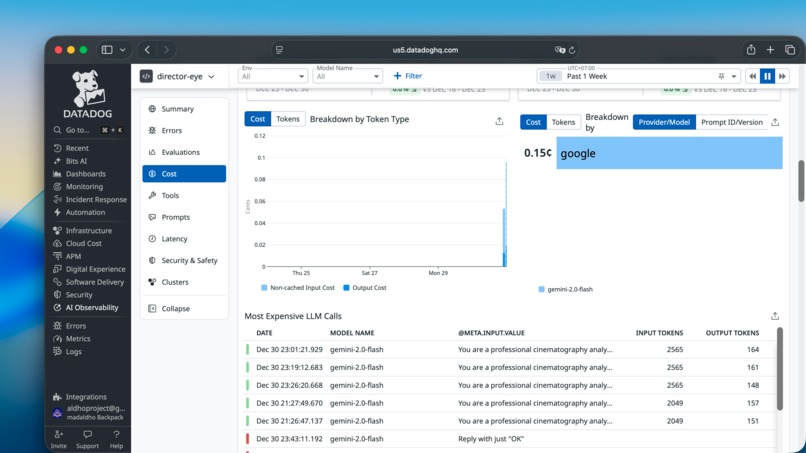Pause live time updates

(767, 77)
